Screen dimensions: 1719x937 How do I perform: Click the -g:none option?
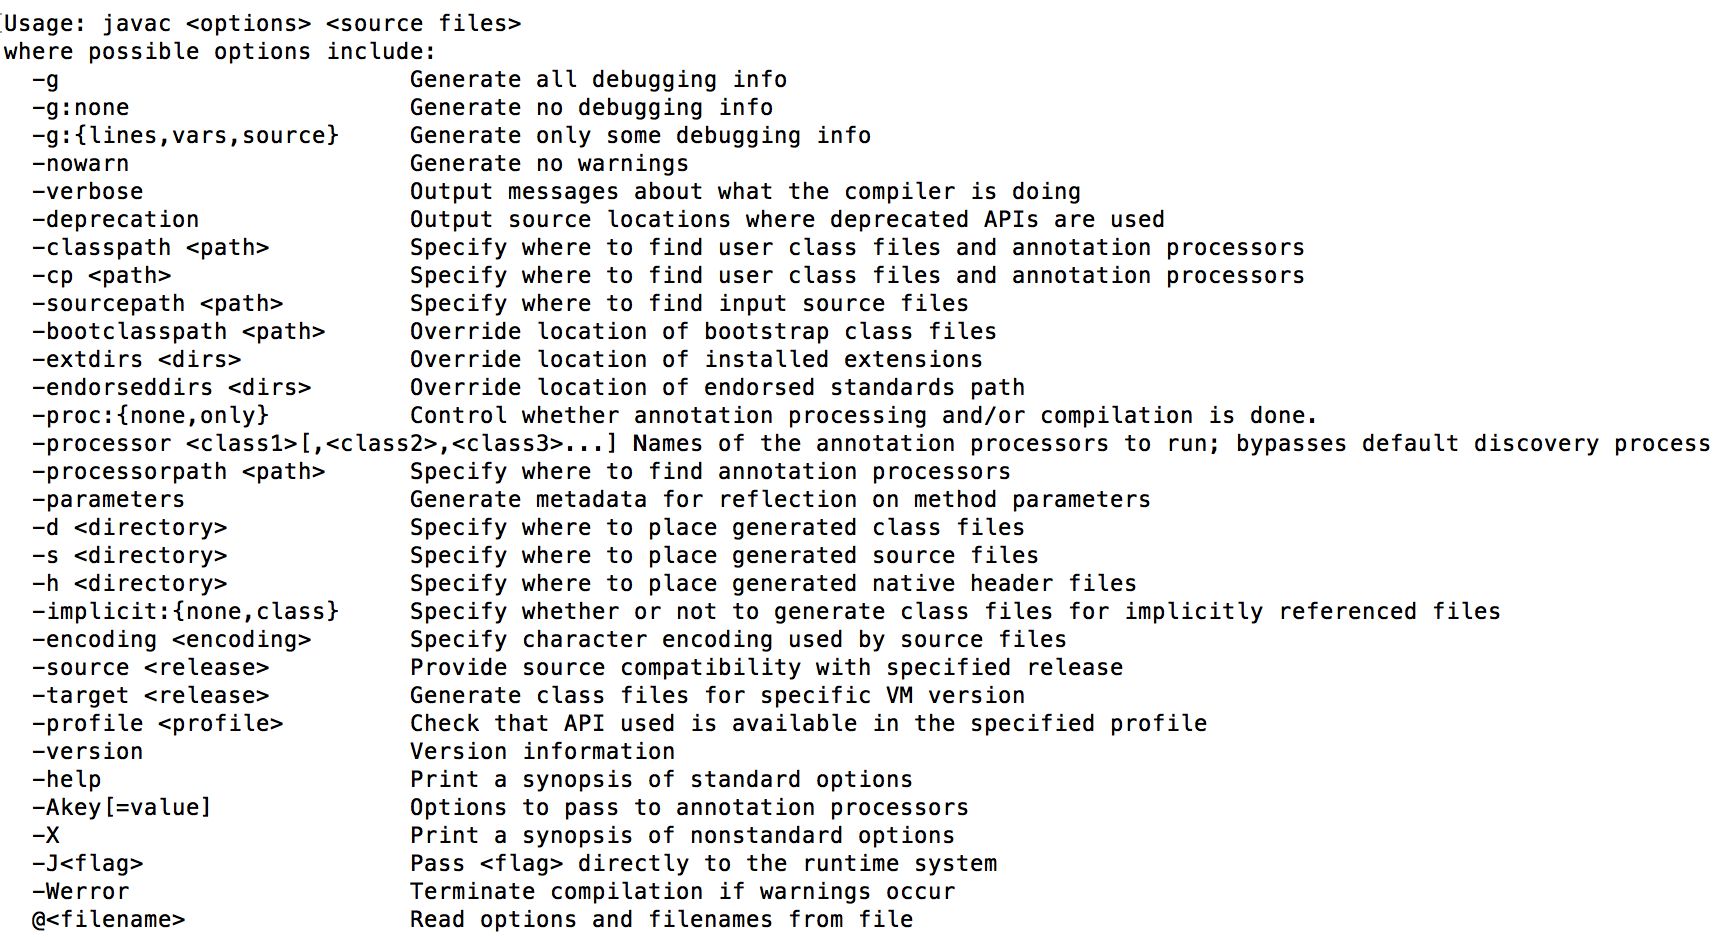80,108
